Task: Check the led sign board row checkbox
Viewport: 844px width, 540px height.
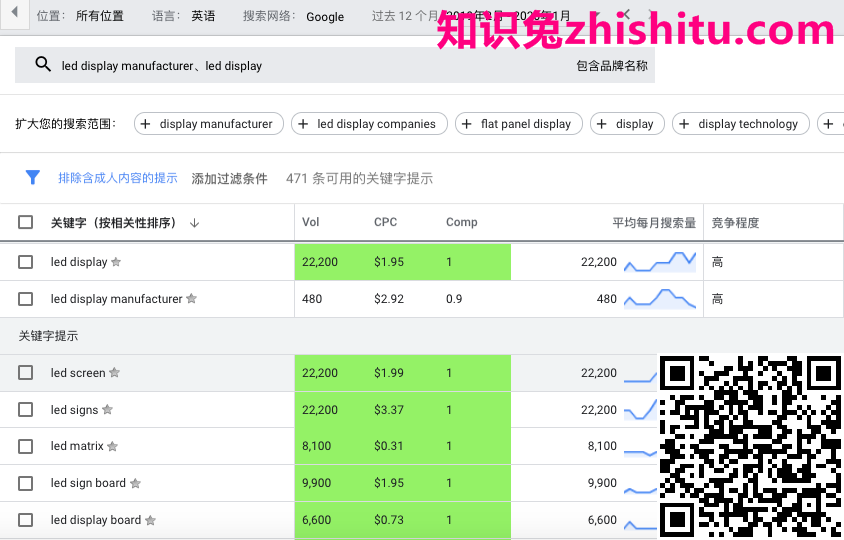Action: coord(25,483)
